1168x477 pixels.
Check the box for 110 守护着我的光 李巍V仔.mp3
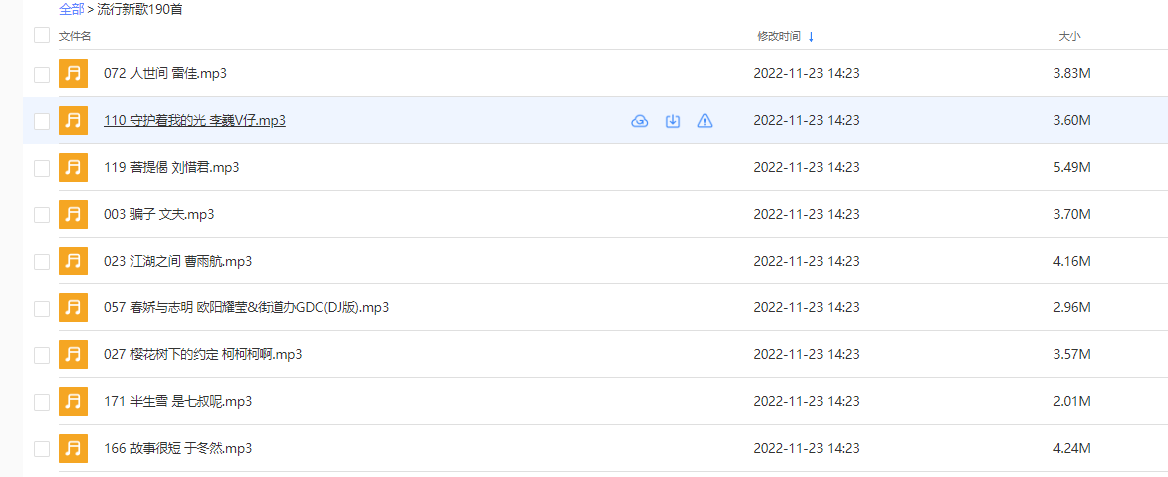42,121
